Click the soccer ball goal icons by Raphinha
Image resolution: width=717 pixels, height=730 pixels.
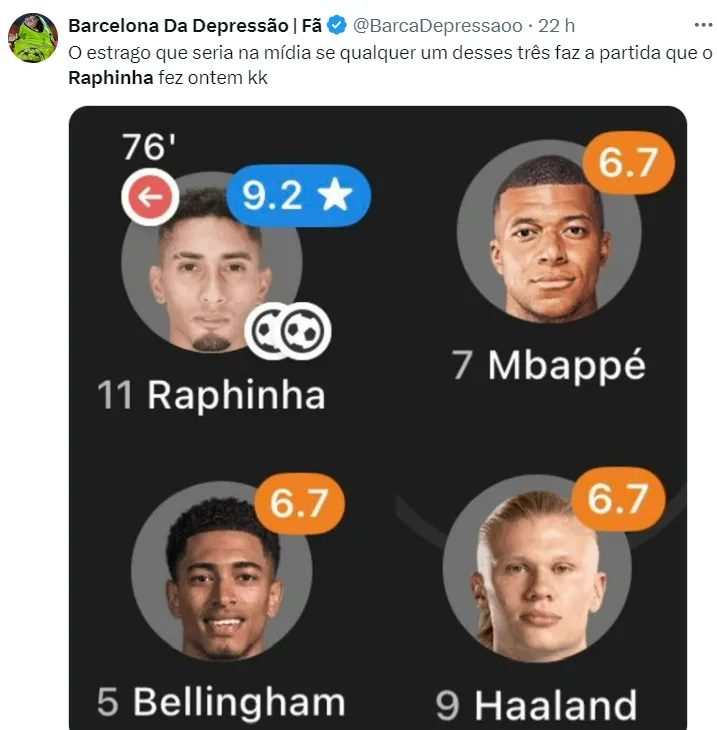pos(289,331)
